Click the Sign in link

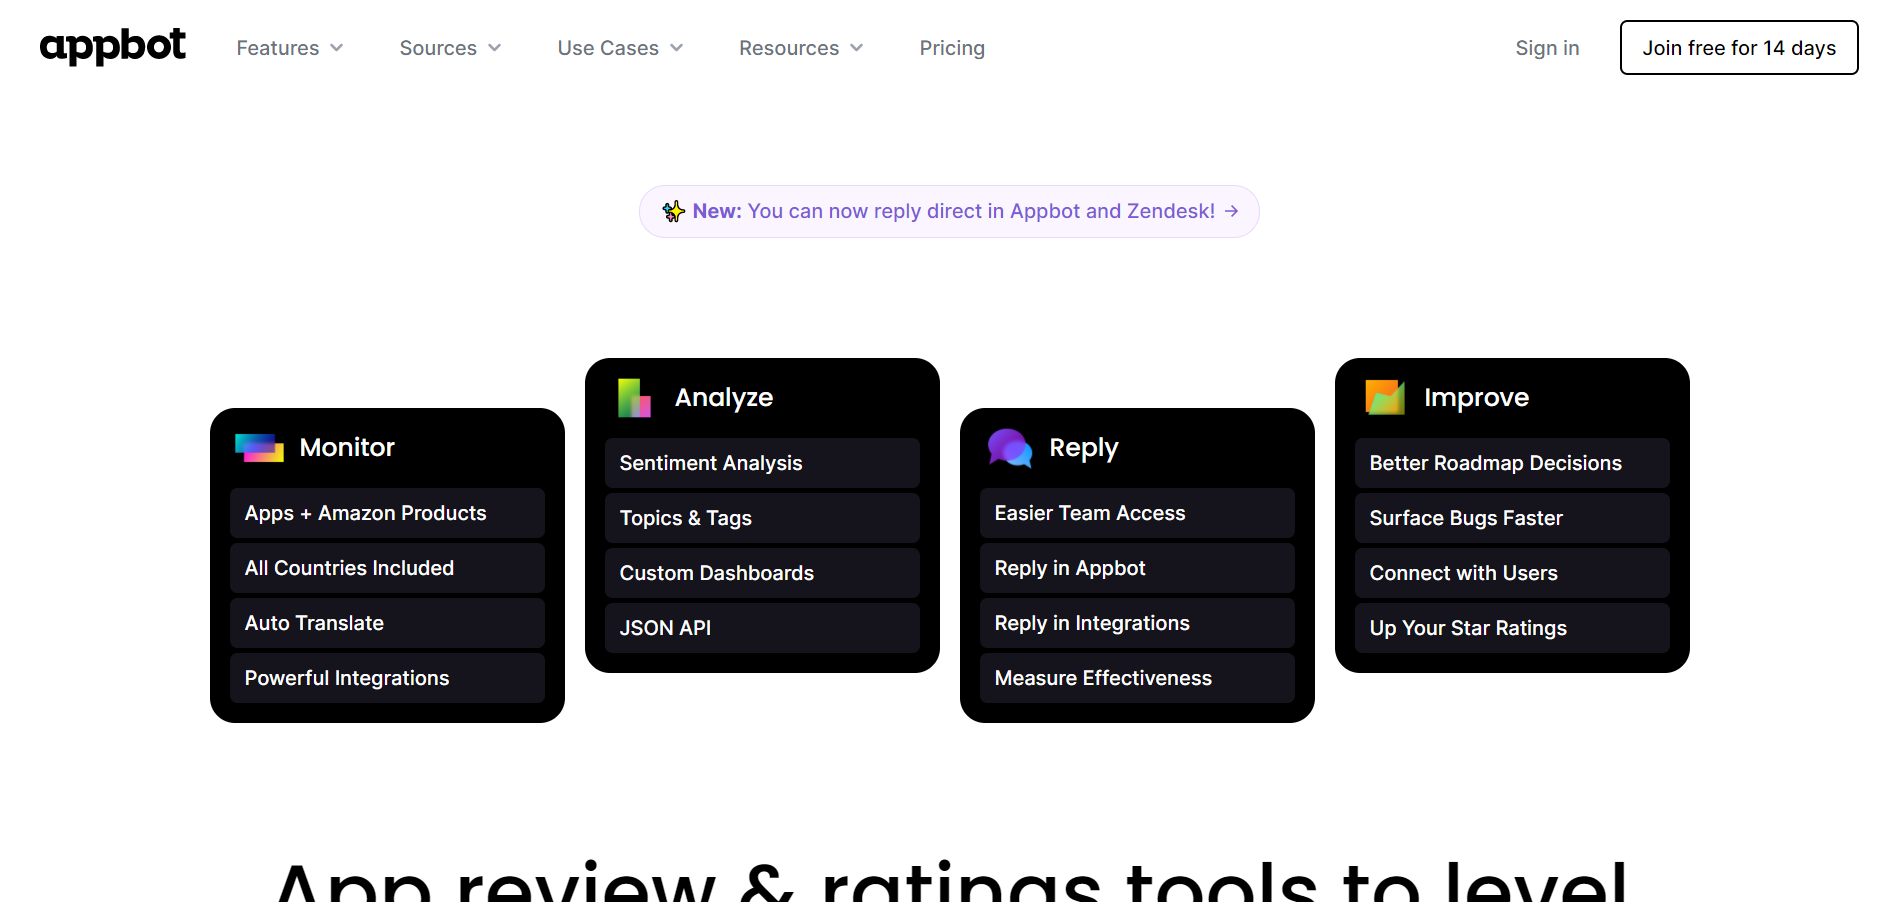click(1547, 48)
